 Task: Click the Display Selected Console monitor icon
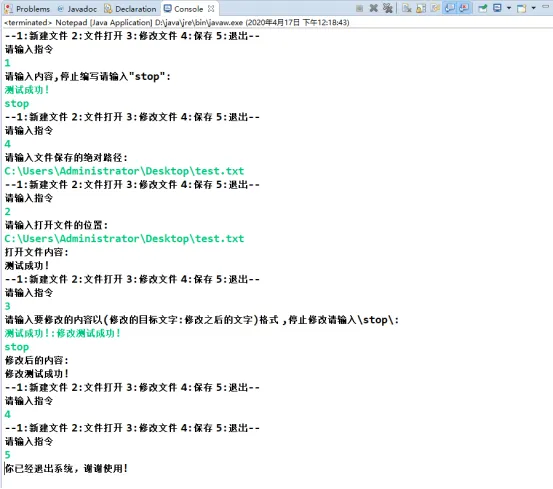click(x=497, y=8)
